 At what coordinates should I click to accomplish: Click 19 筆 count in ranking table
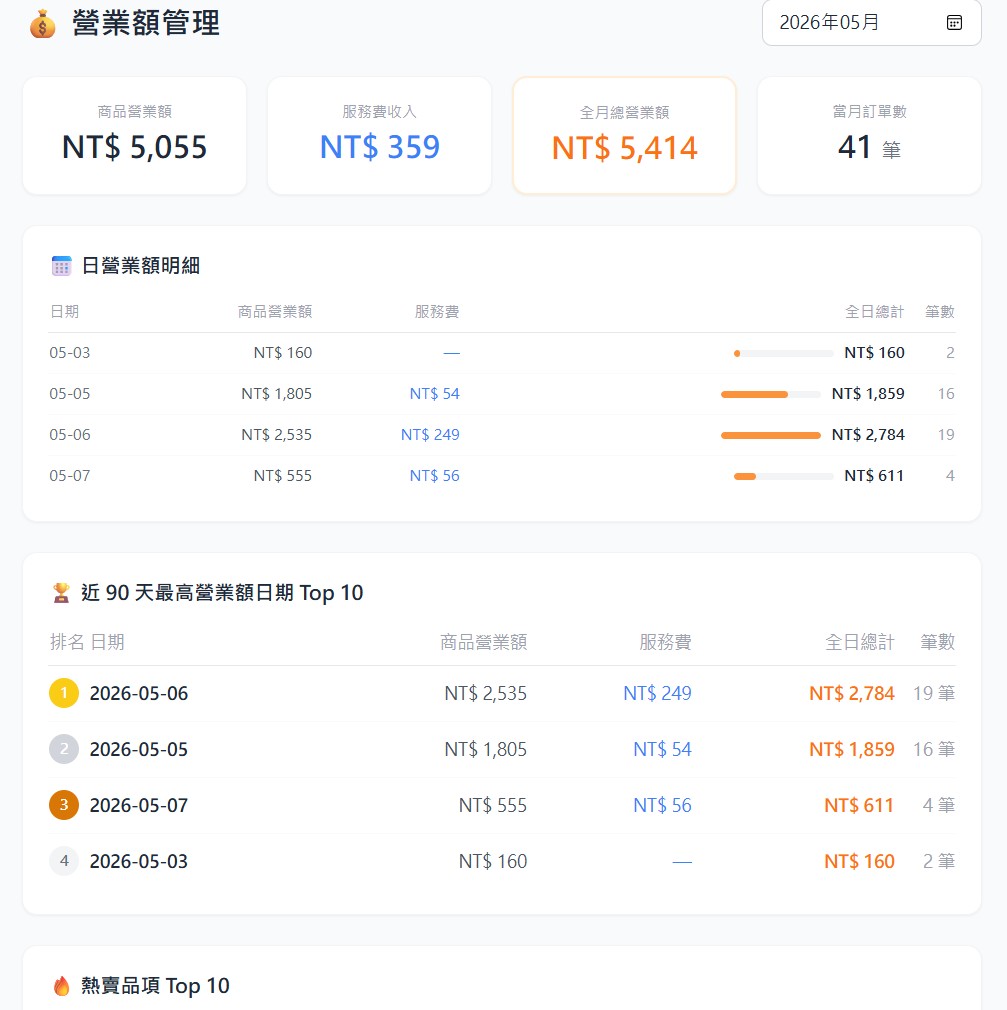point(934,693)
